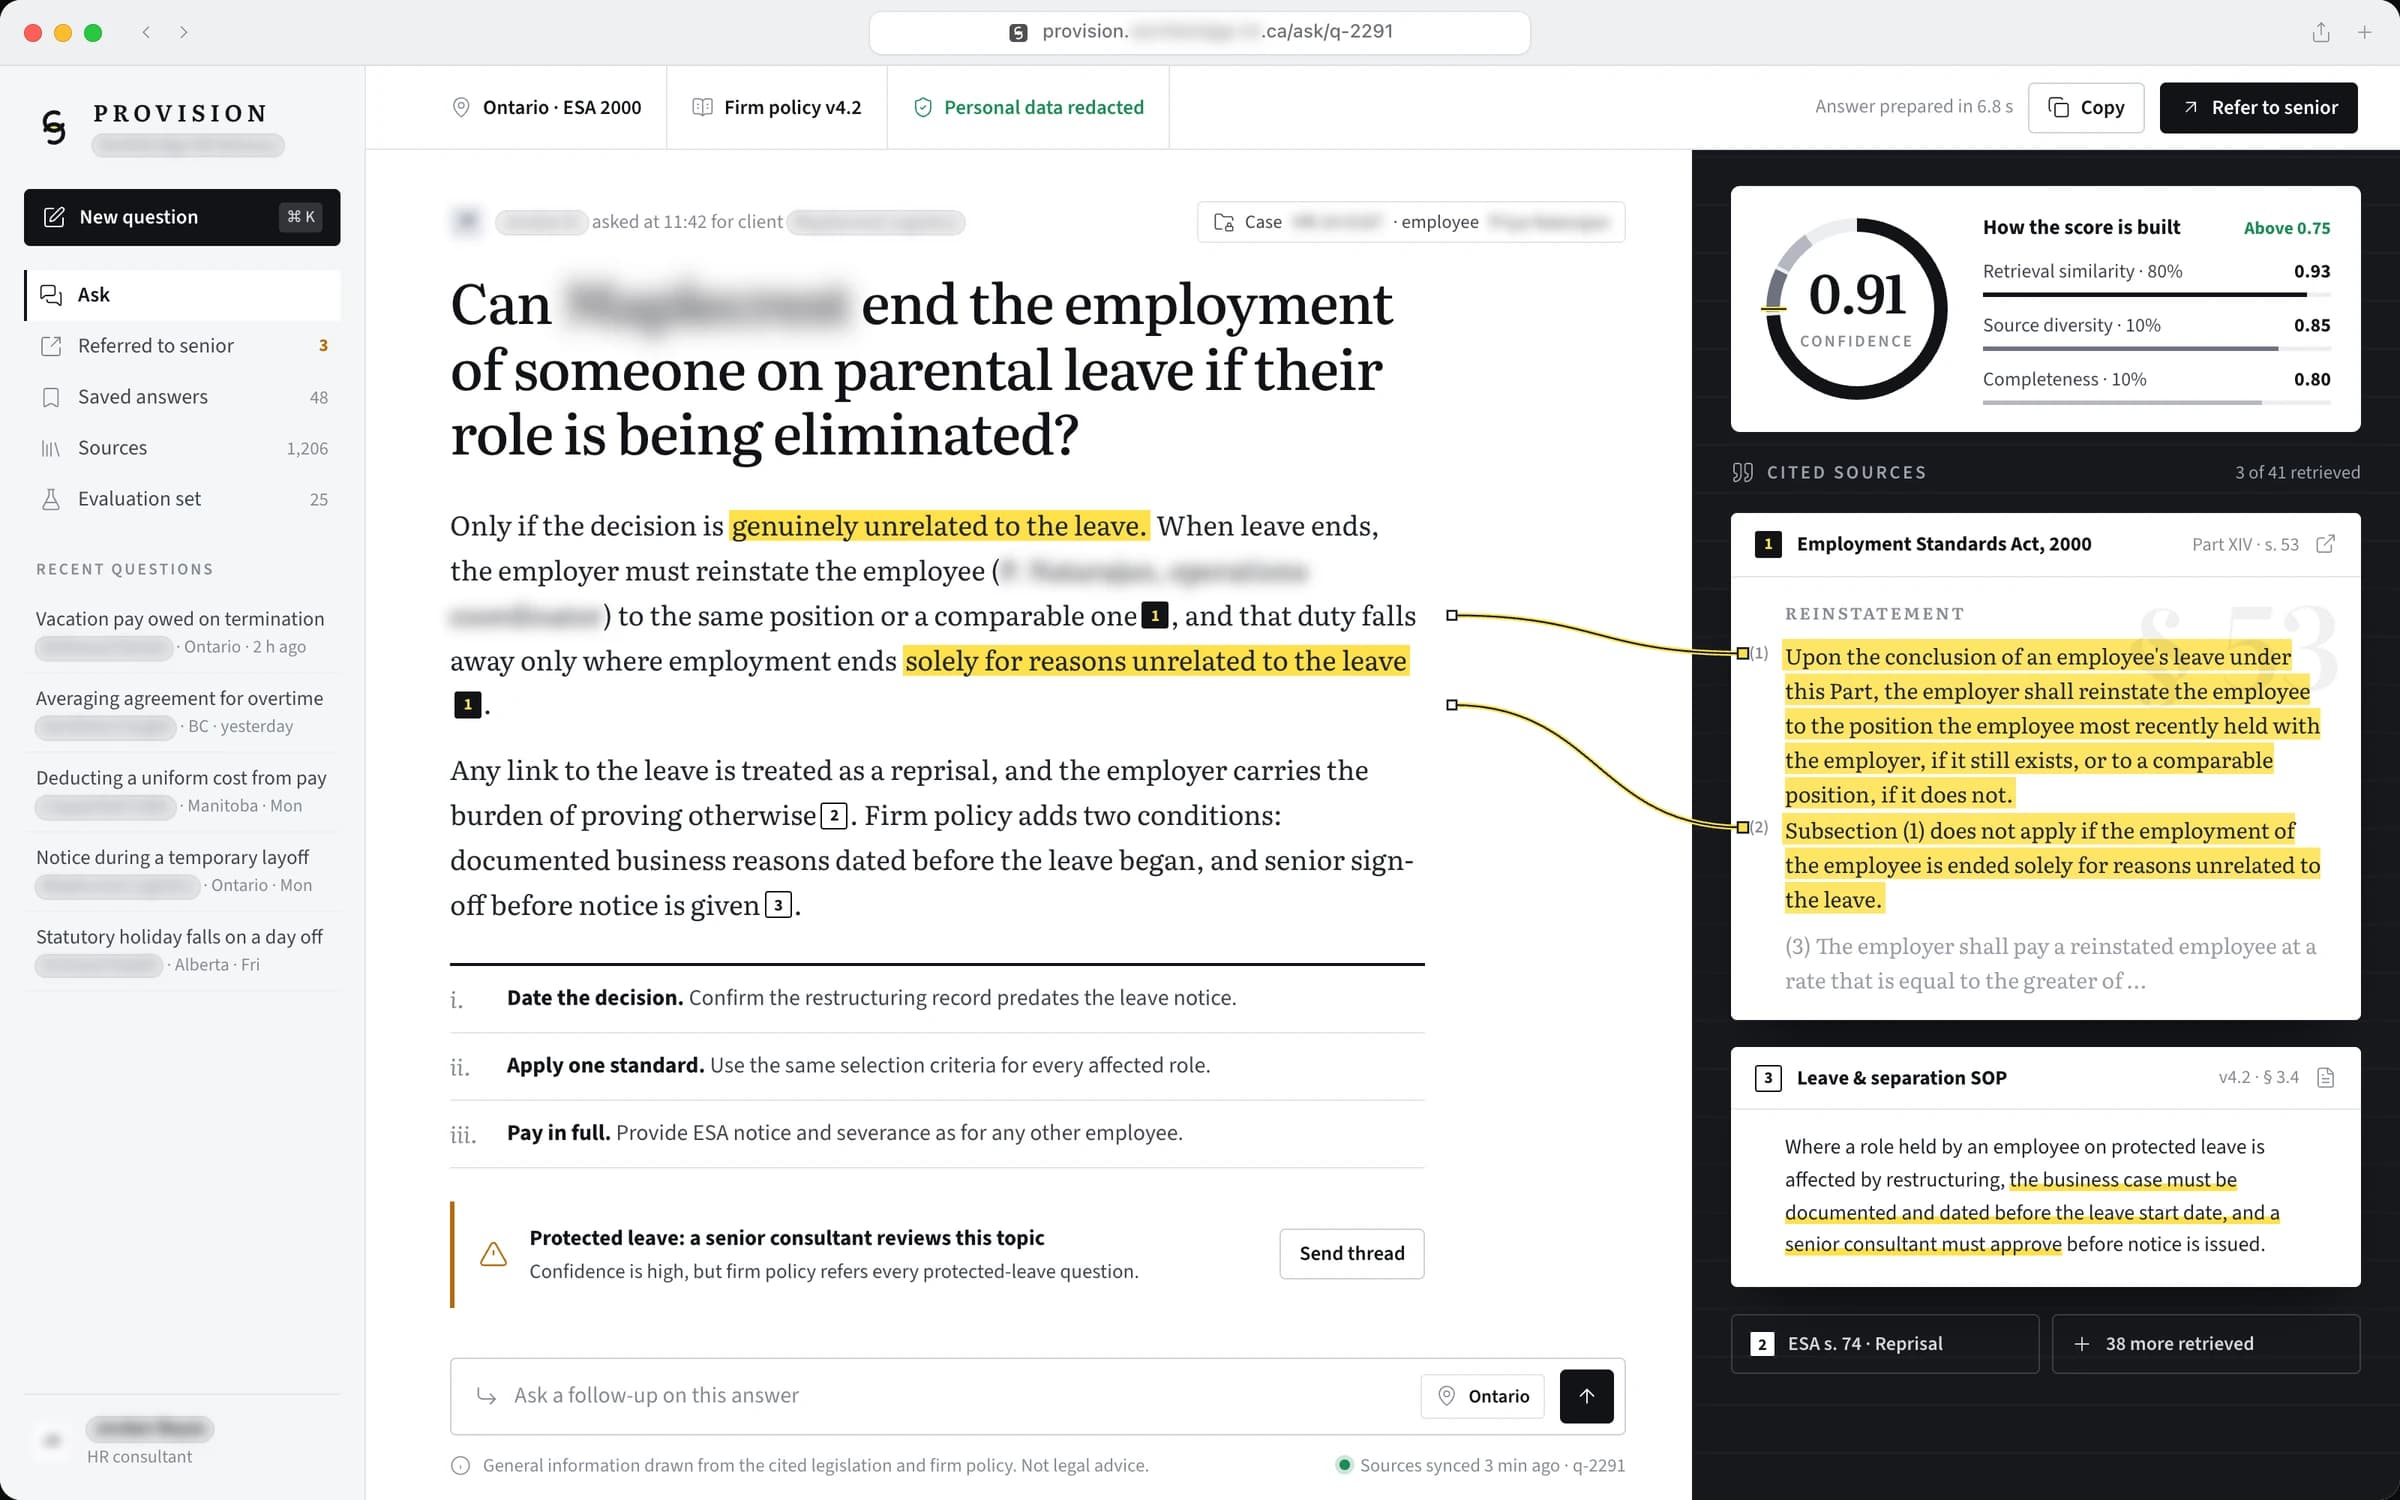Submit follow-up with the arrow send button
The image size is (2400, 1500).
pyautogui.click(x=1586, y=1395)
